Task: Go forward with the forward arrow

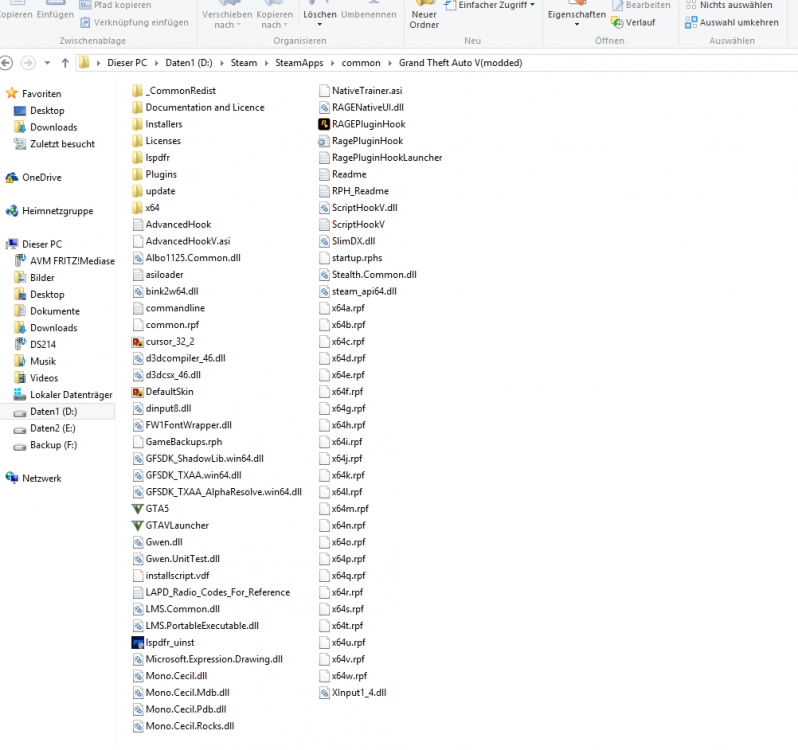Action: coord(28,63)
